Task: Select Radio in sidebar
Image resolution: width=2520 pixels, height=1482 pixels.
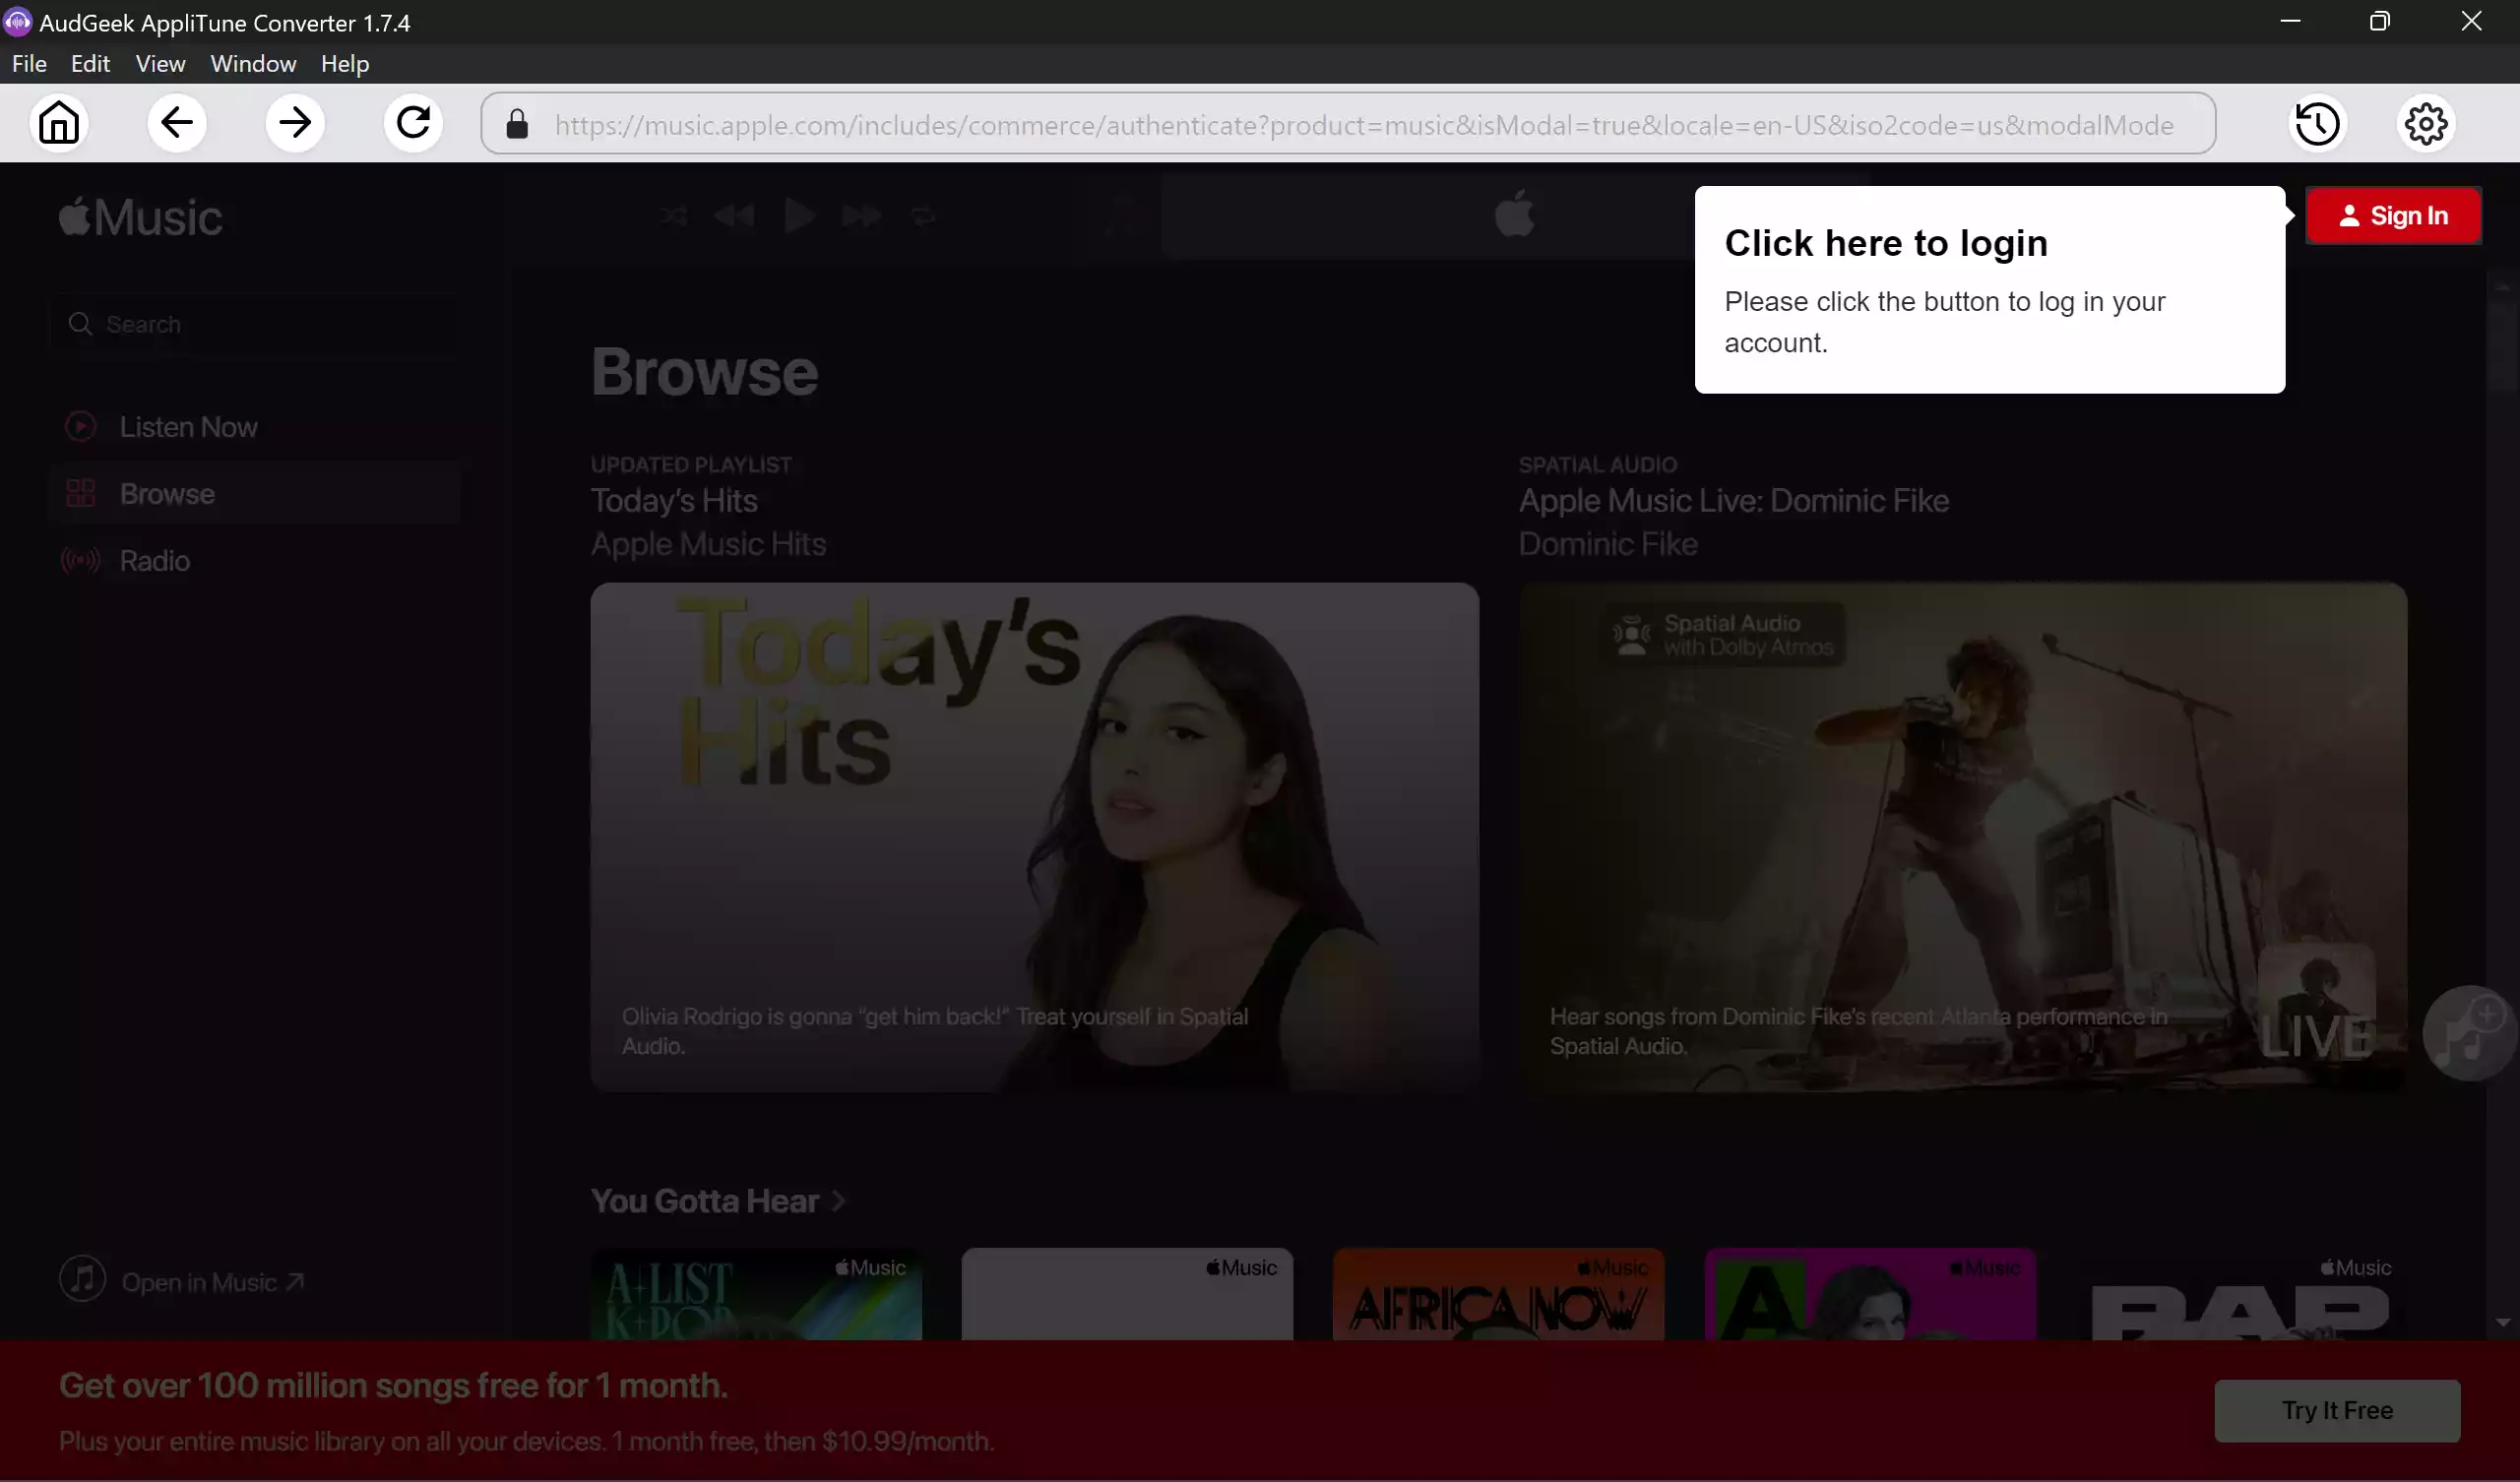Action: click(254, 561)
